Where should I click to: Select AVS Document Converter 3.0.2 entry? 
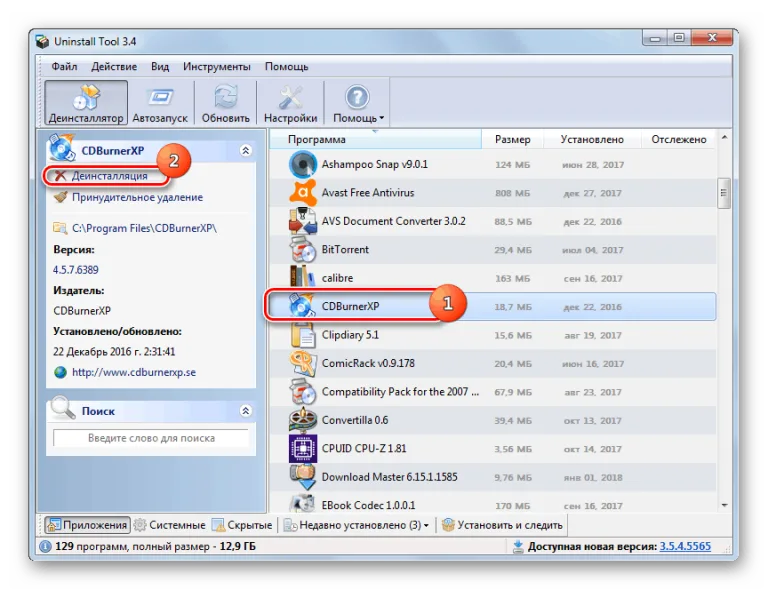pos(492,221)
